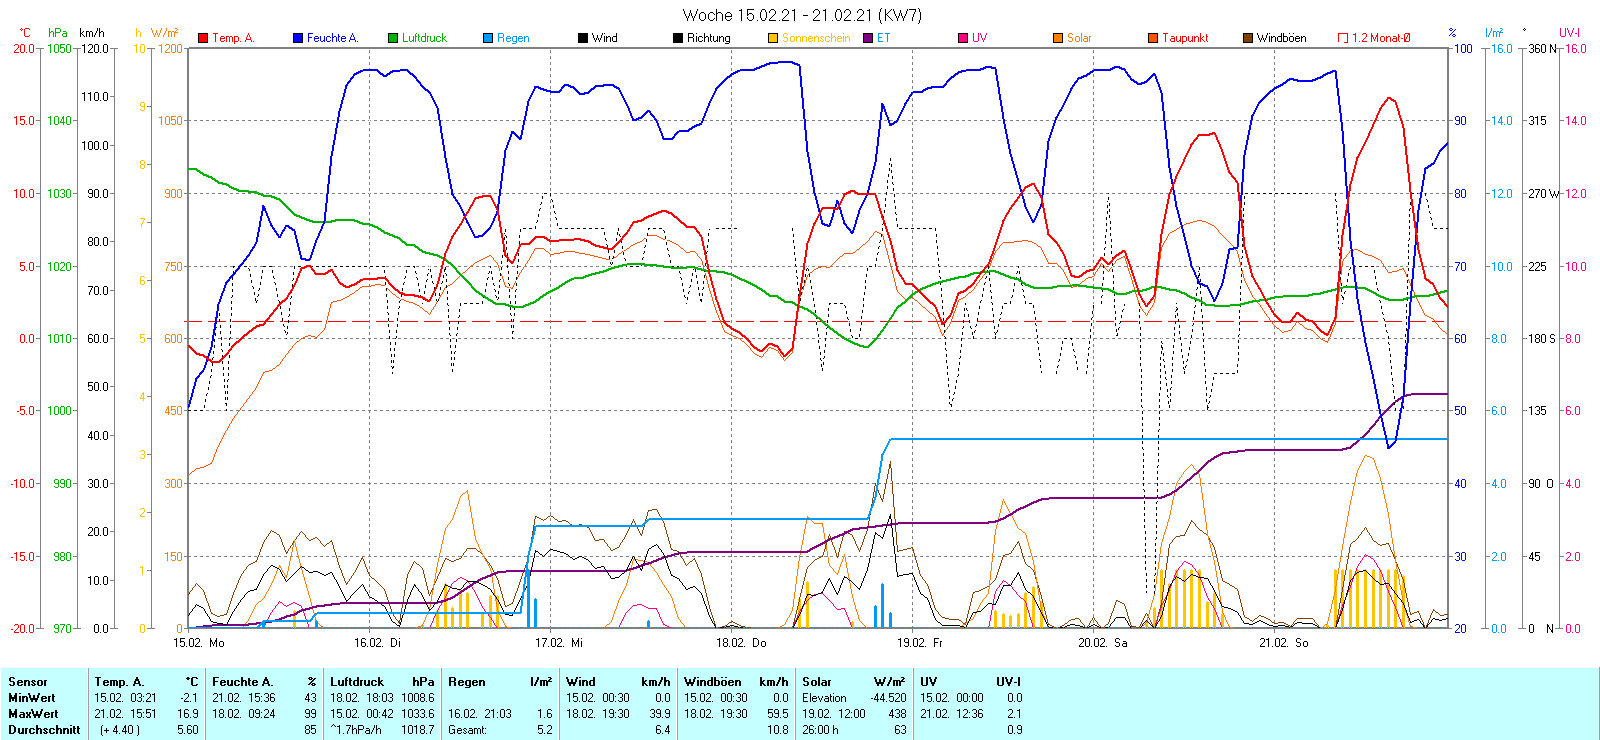The width and height of the screenshot is (1600, 740).
Task: Select the MaxWert row label
Action: click(33, 714)
